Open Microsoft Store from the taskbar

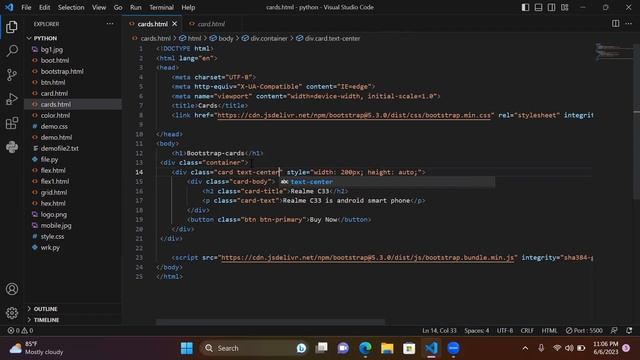(x=409, y=348)
